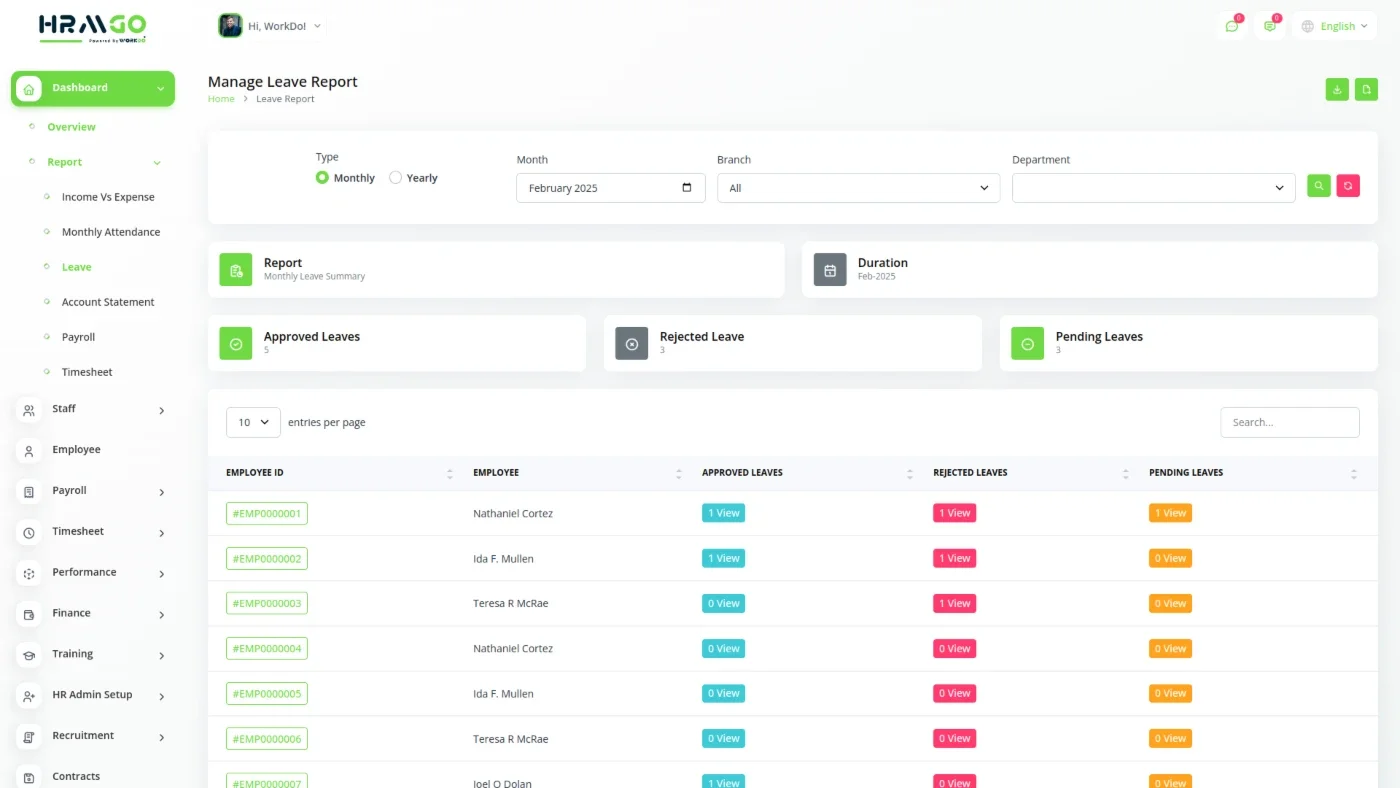Open the Branch dropdown showing All
The width and height of the screenshot is (1400, 788).
(858, 188)
